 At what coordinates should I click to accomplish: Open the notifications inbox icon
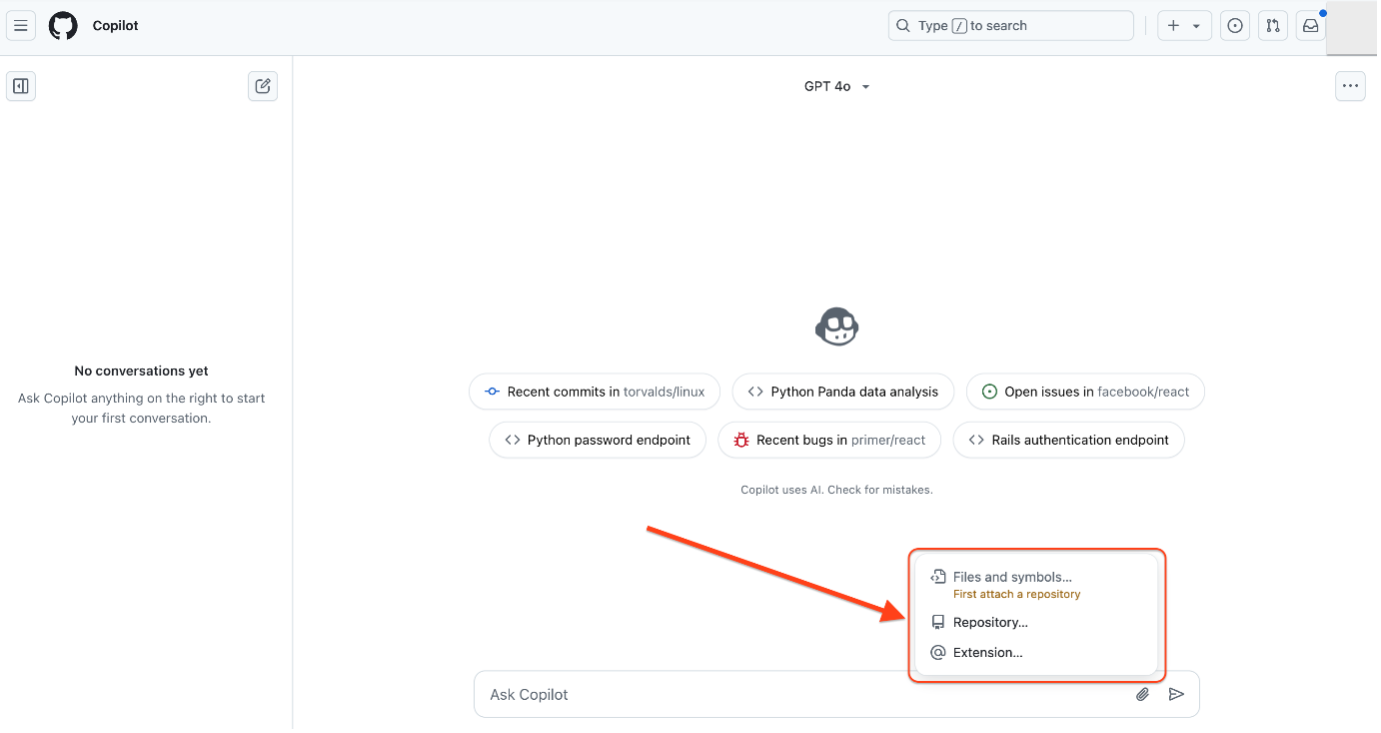pos(1310,26)
